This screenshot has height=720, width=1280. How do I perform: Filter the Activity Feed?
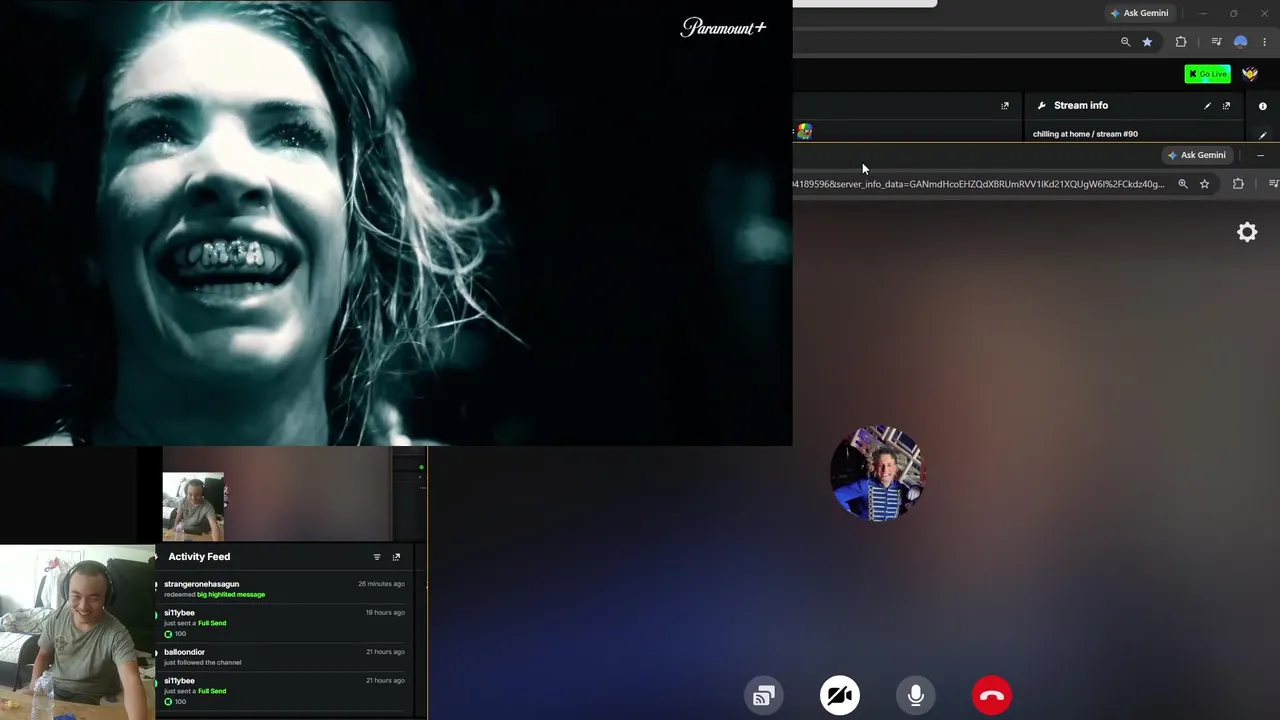point(377,557)
